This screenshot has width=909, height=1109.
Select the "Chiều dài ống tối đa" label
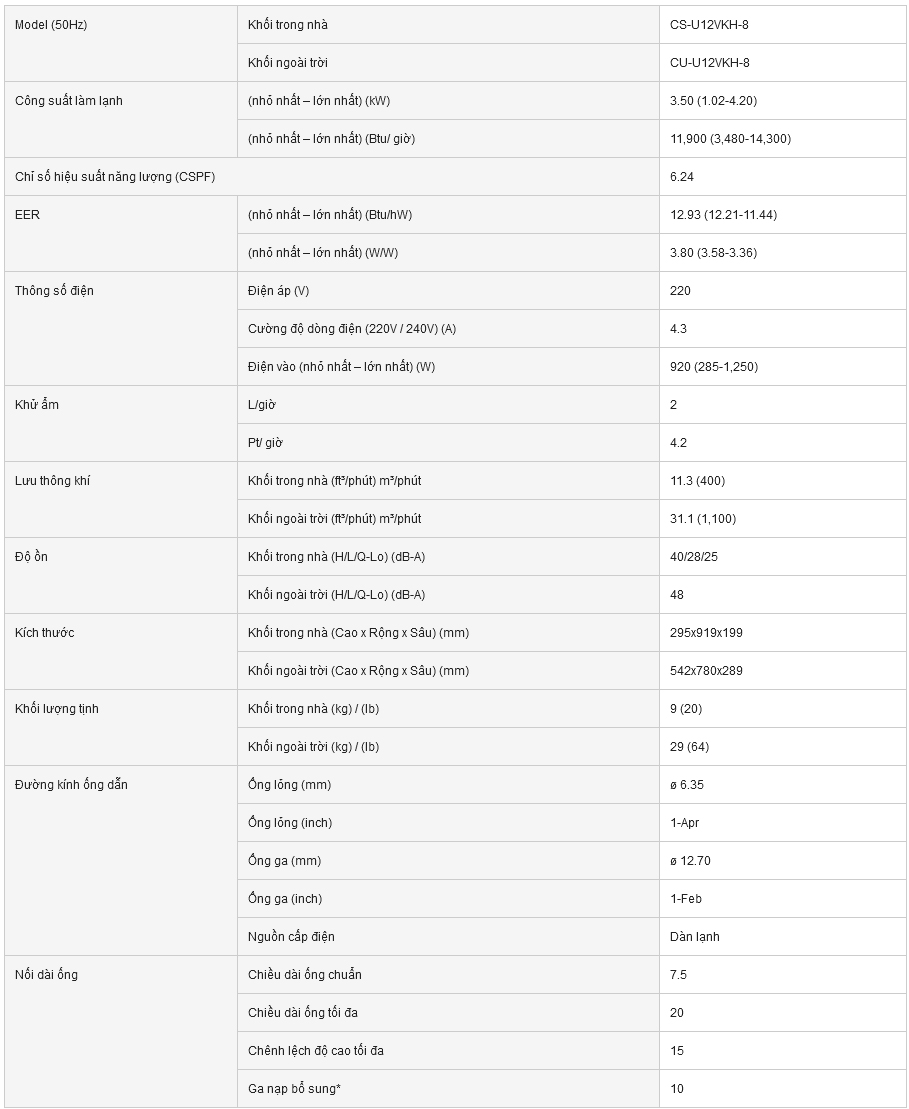coord(303,1013)
